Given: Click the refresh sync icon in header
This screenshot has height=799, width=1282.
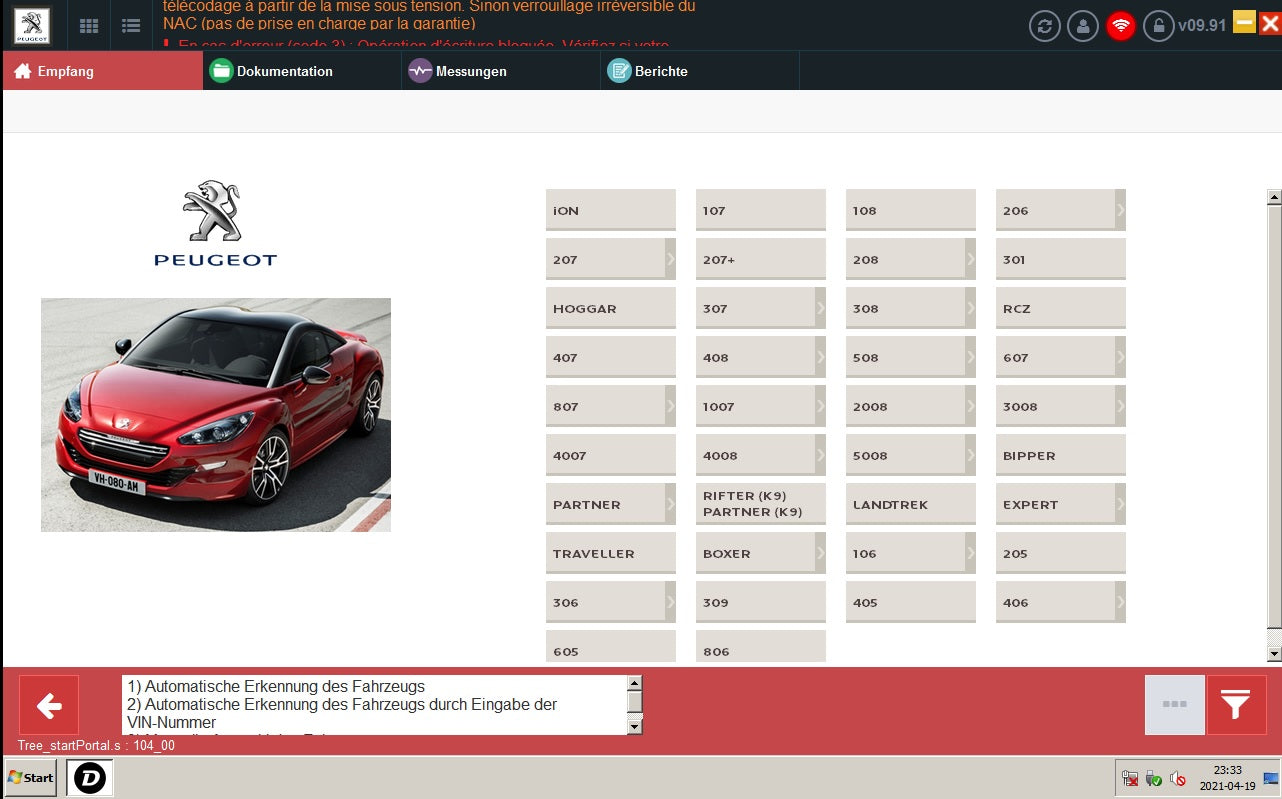Looking at the screenshot, I should 1045,26.
